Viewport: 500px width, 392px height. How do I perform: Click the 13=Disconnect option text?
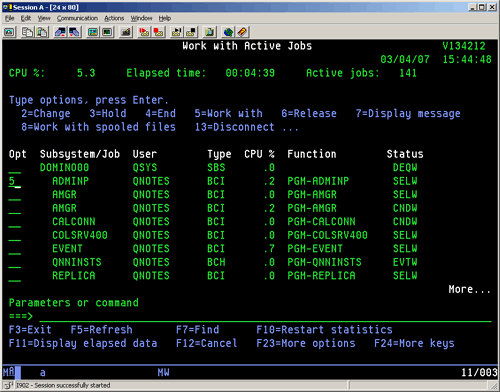[235, 127]
